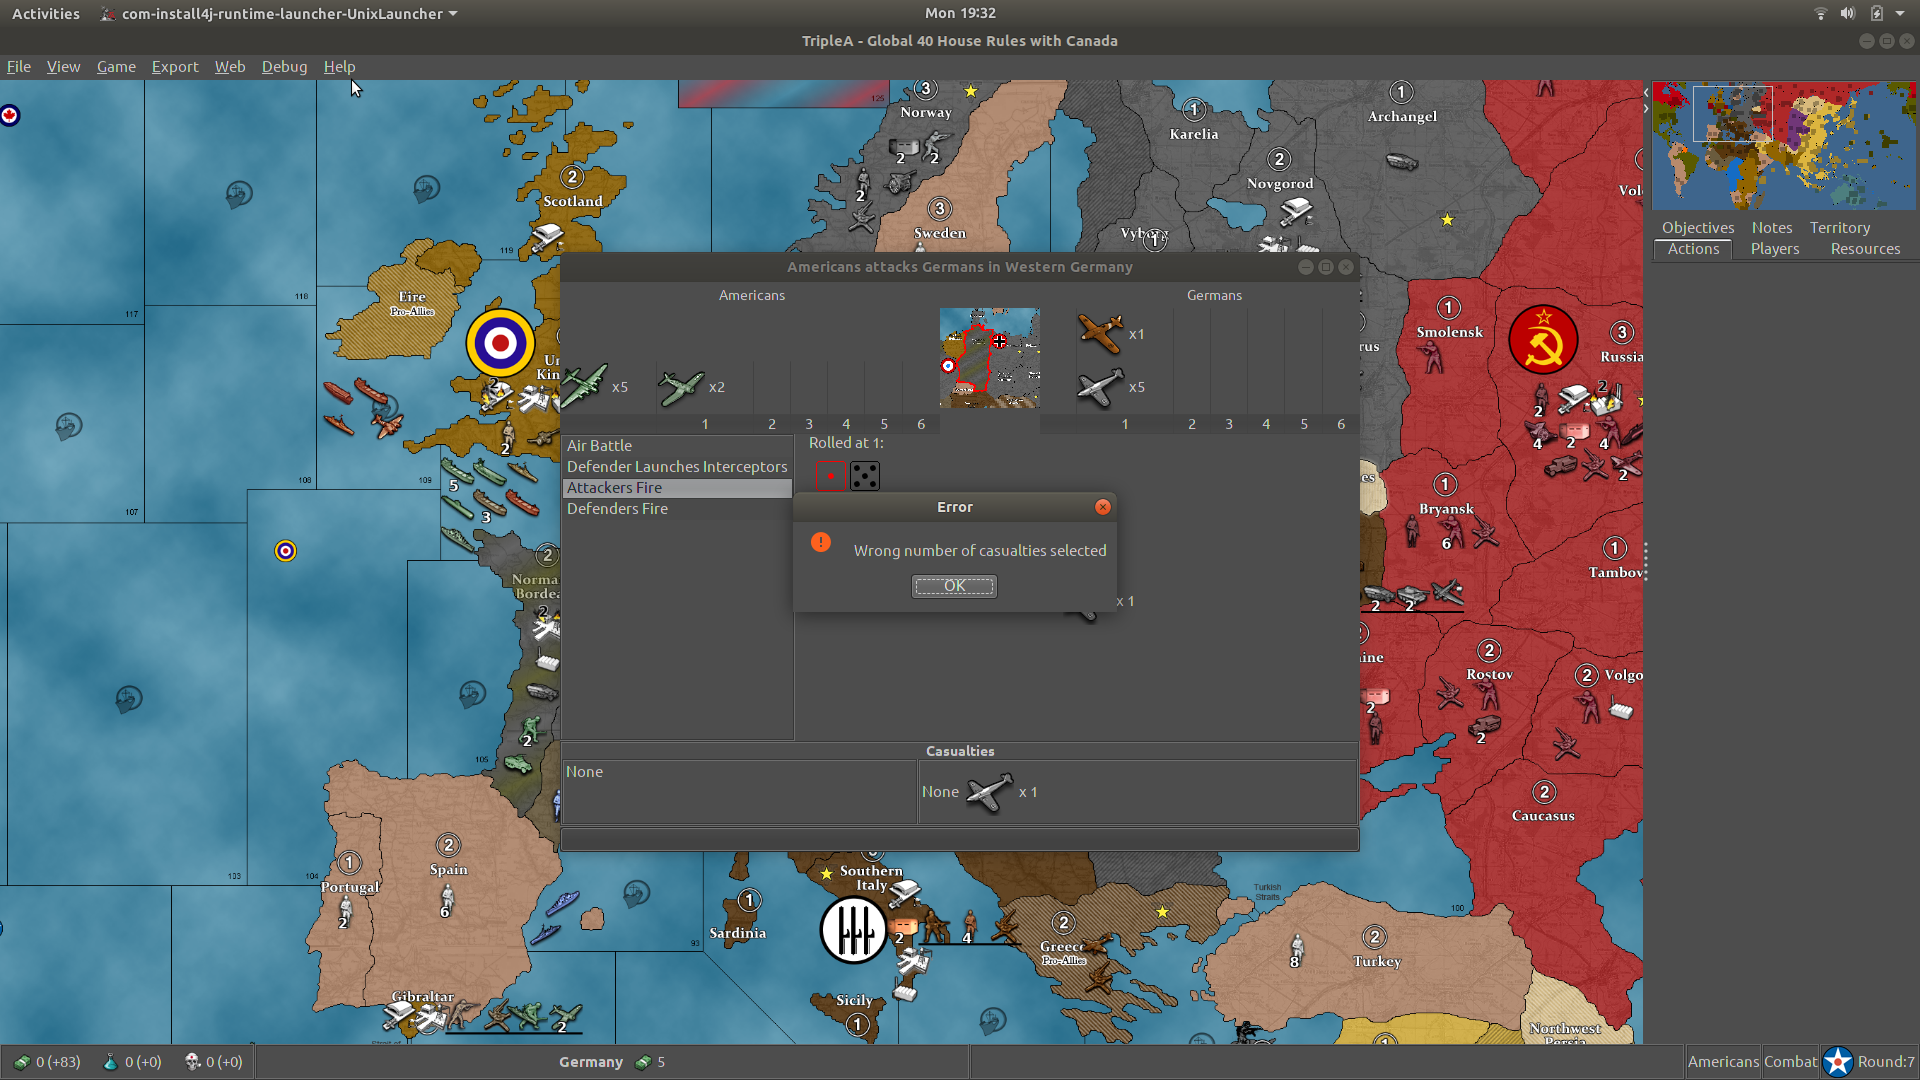Close the Western Germany battle window
Screen dimensions: 1920x1080
[1346, 267]
